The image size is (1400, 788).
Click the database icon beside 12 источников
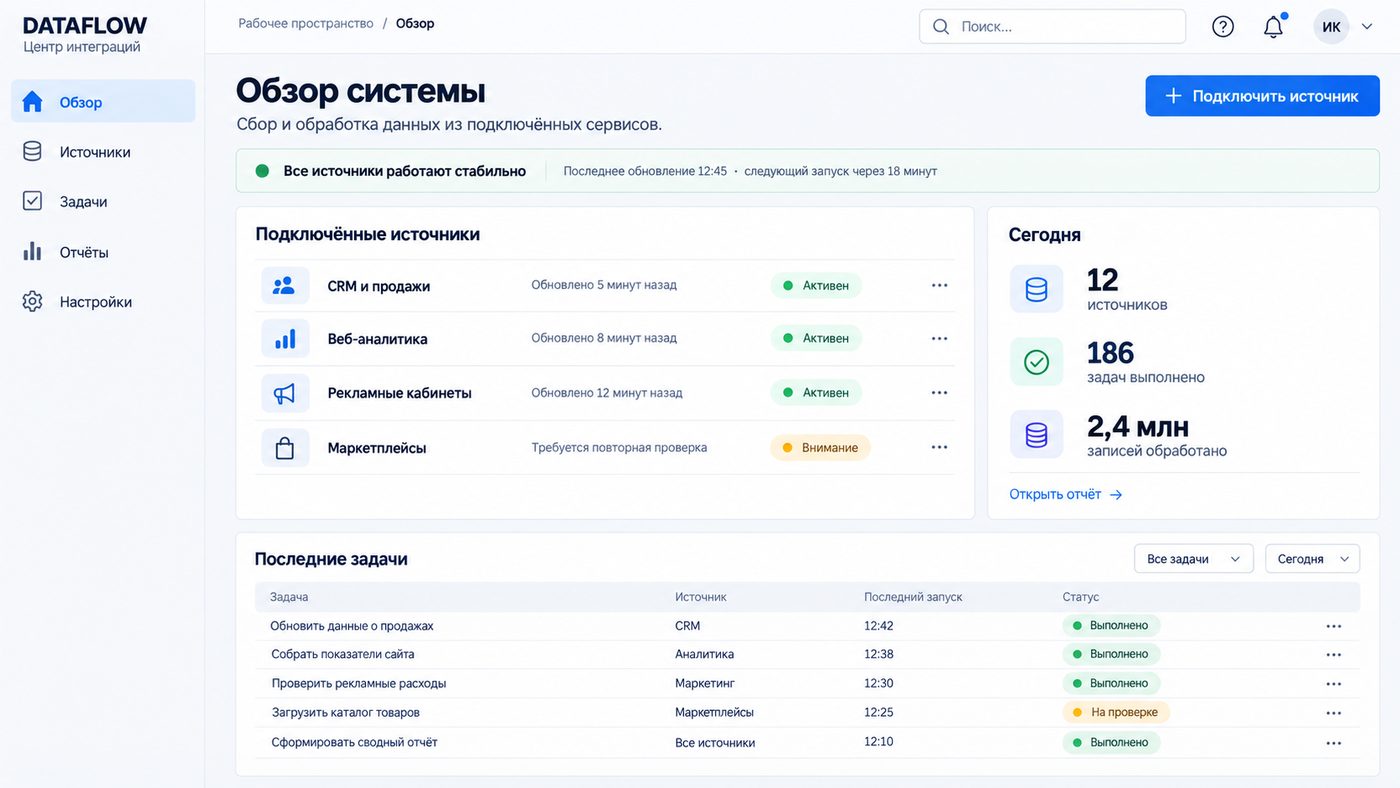[x=1037, y=289]
